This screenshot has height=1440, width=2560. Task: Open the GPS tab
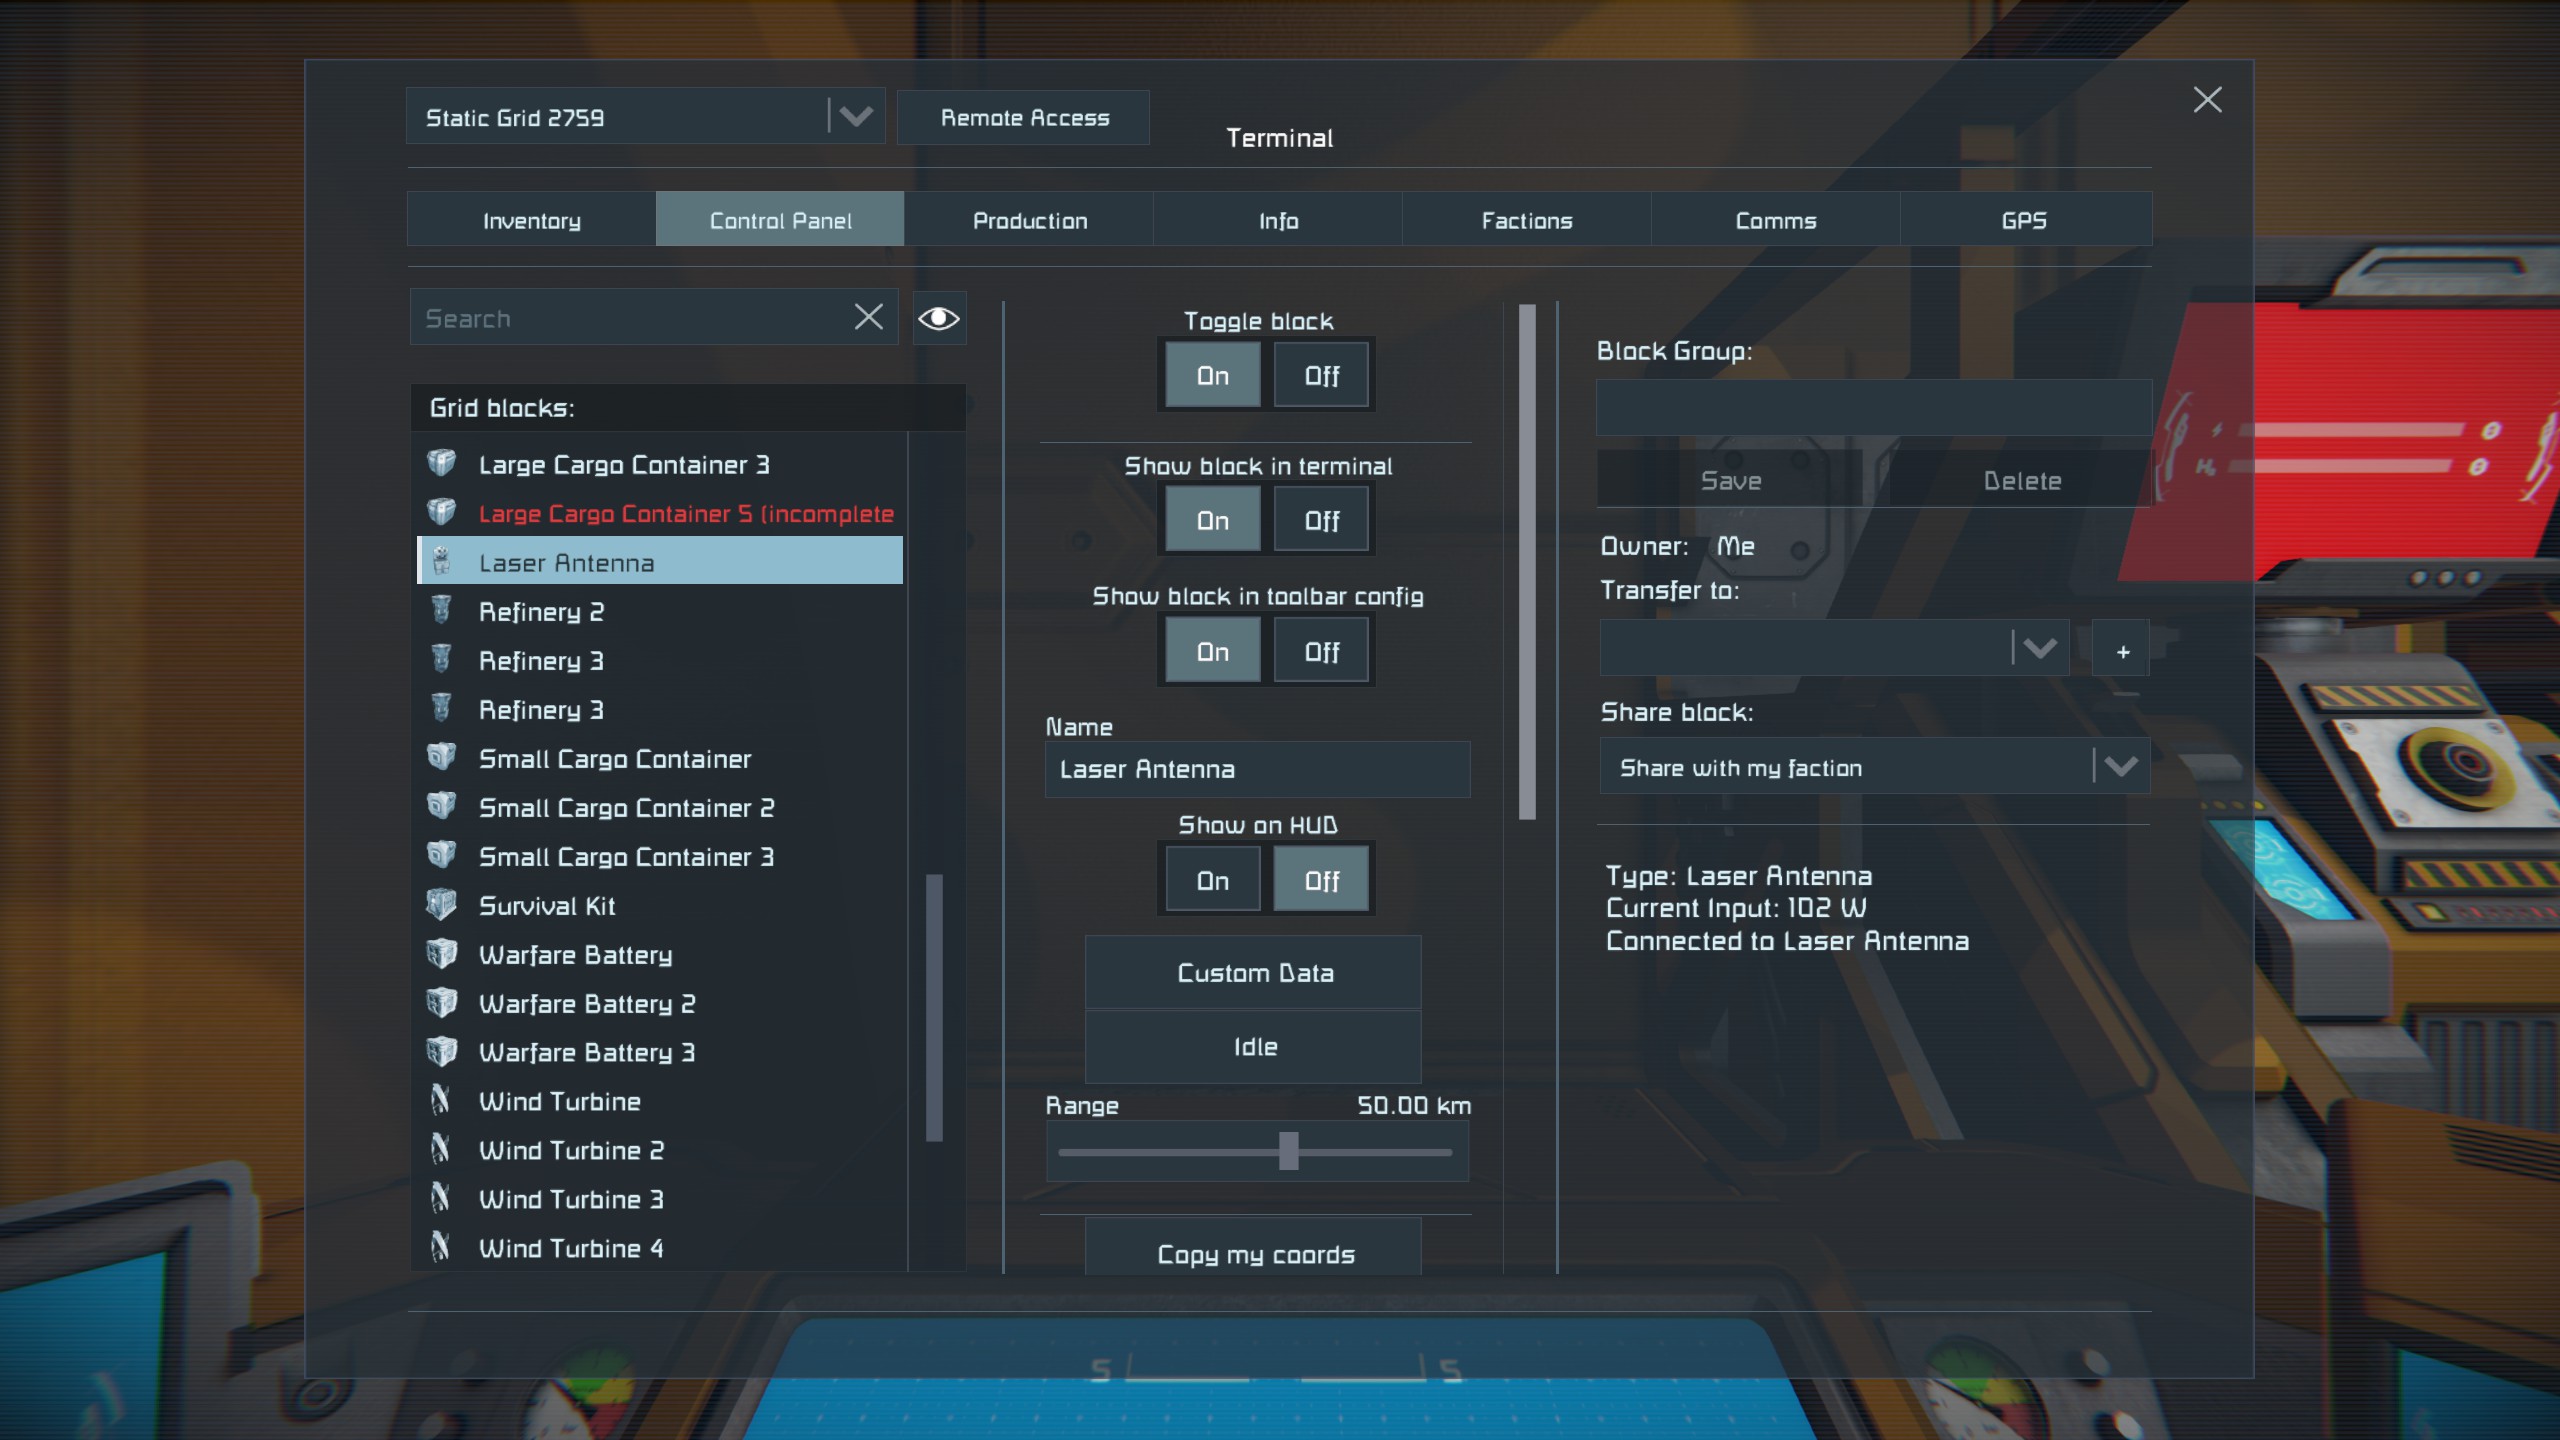pyautogui.click(x=2024, y=220)
